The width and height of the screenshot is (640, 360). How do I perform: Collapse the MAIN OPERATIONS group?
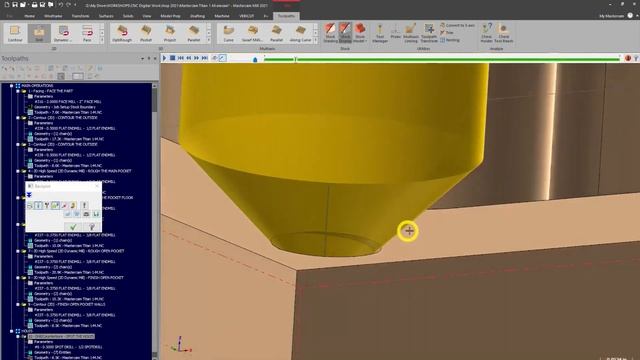pos(11,86)
